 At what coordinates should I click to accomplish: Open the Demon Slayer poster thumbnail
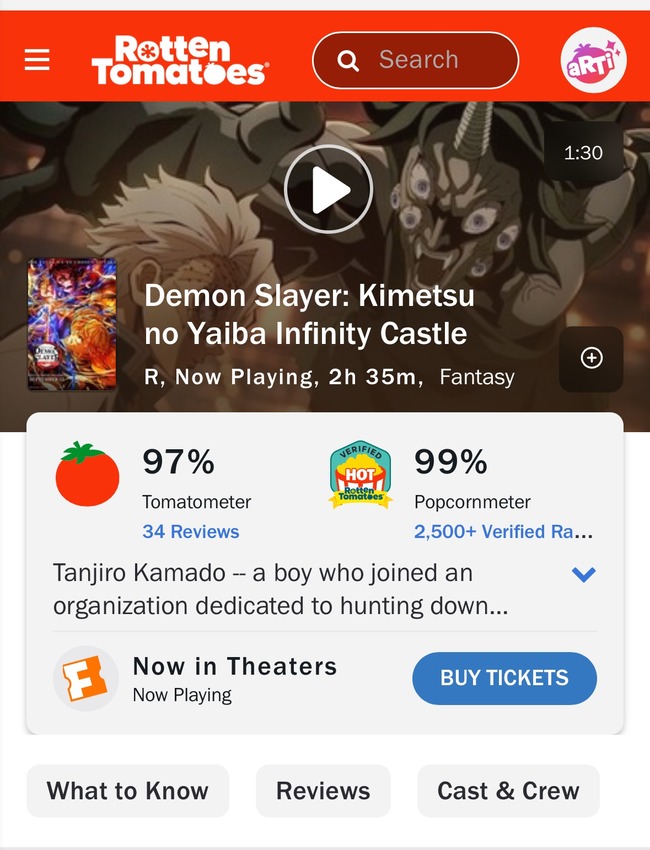pos(72,324)
